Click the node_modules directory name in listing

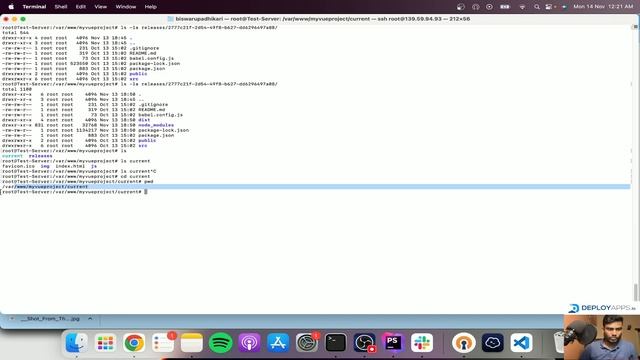[x=156, y=125]
